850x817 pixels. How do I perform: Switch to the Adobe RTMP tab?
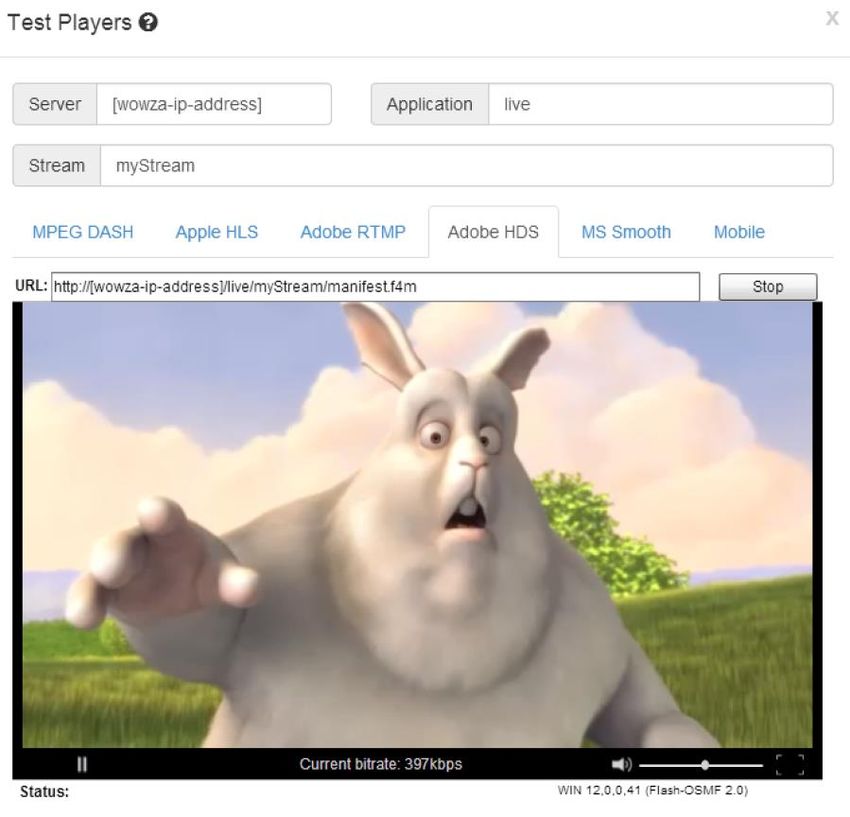tap(353, 232)
